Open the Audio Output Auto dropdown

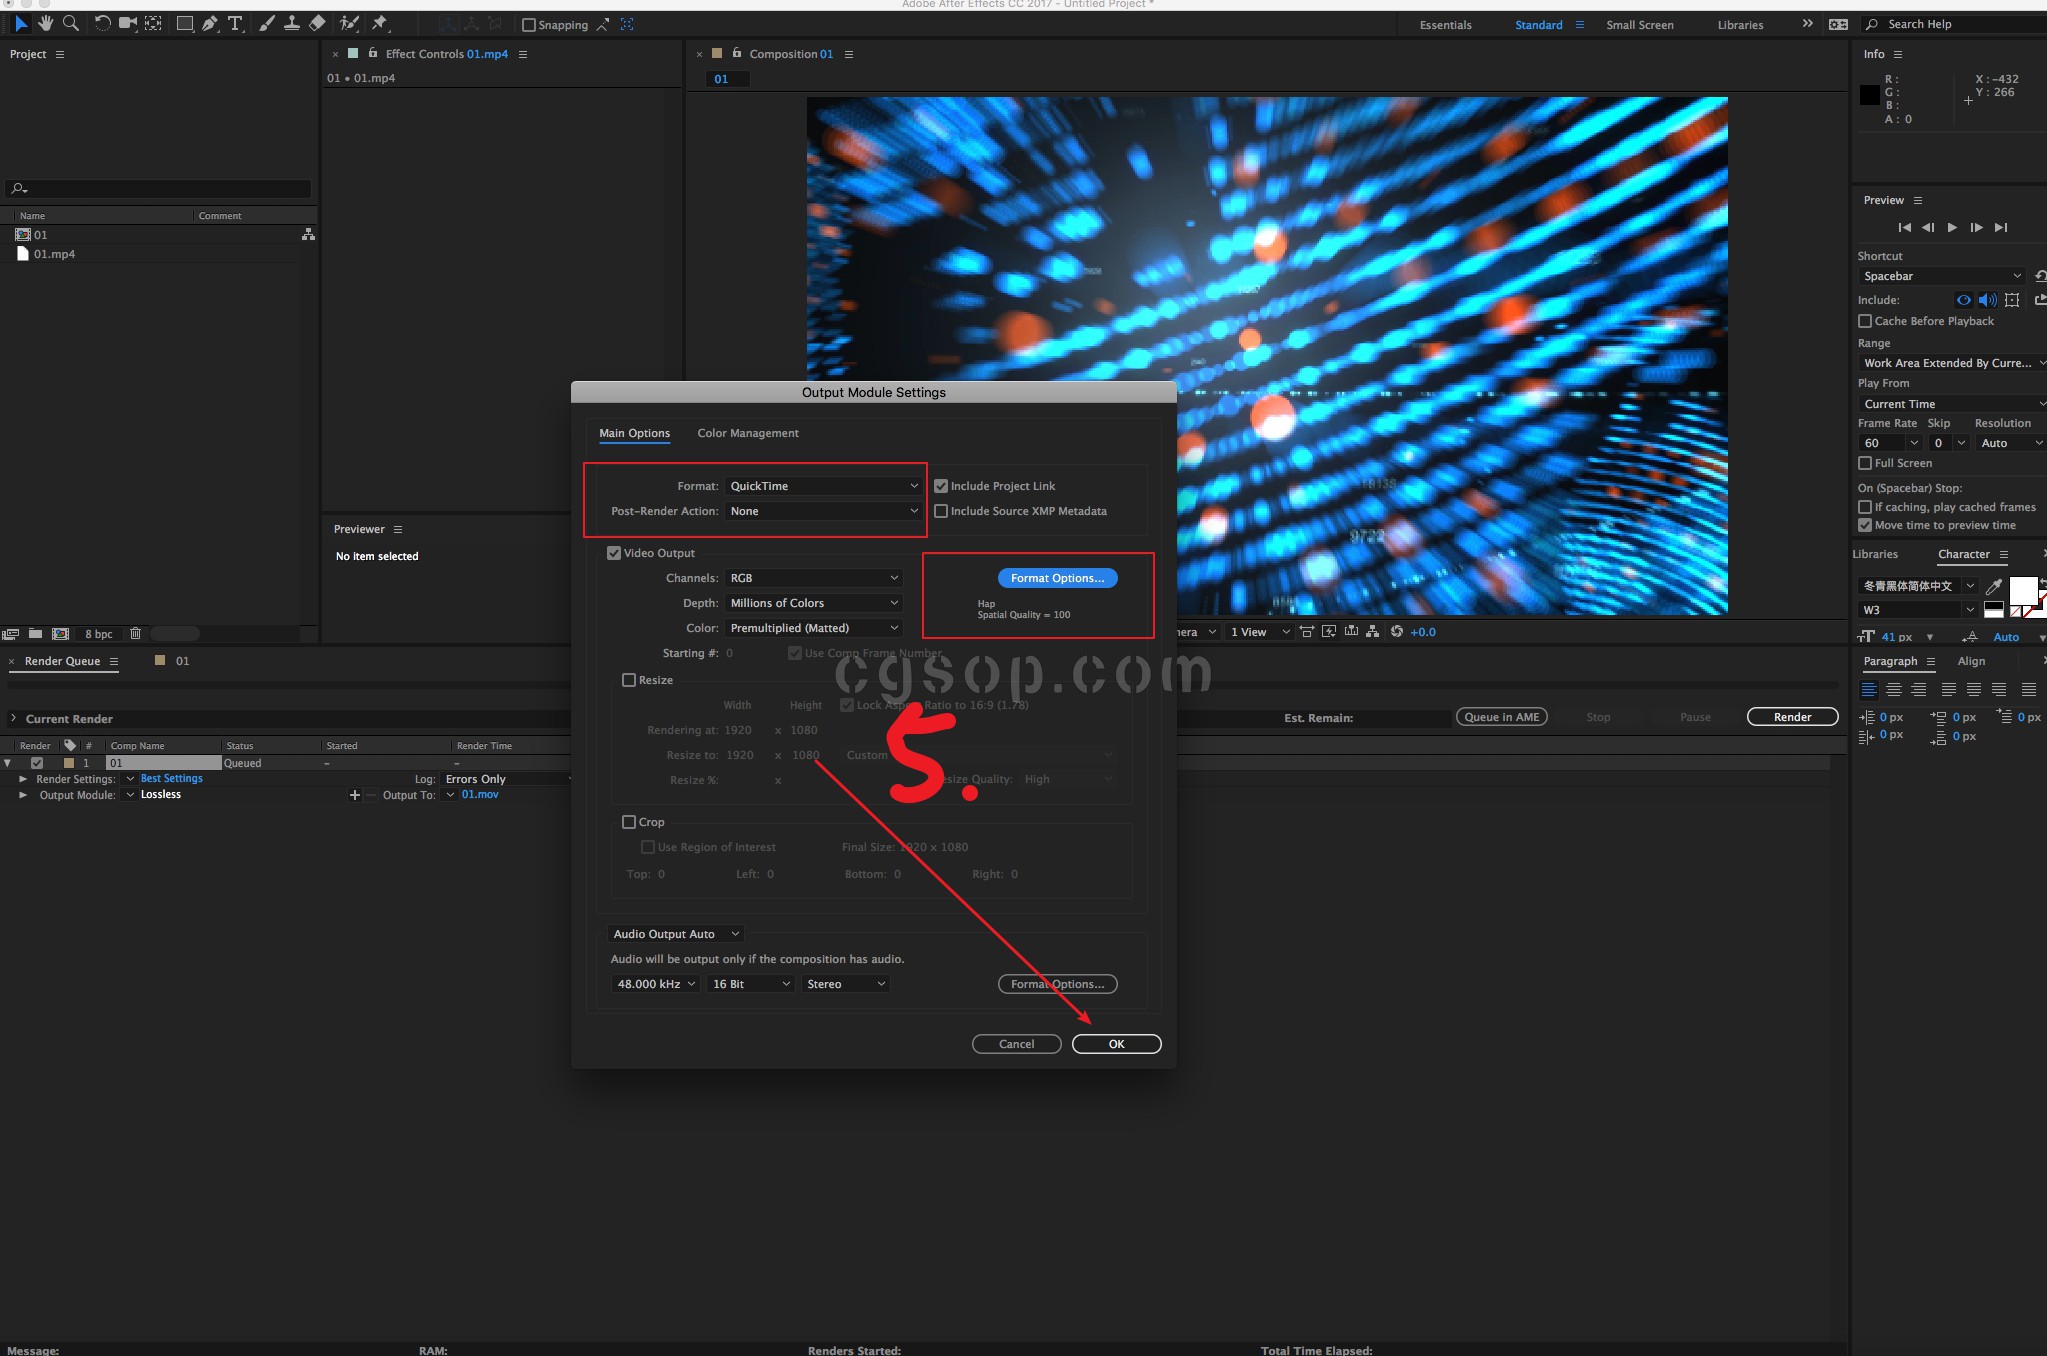(676, 934)
